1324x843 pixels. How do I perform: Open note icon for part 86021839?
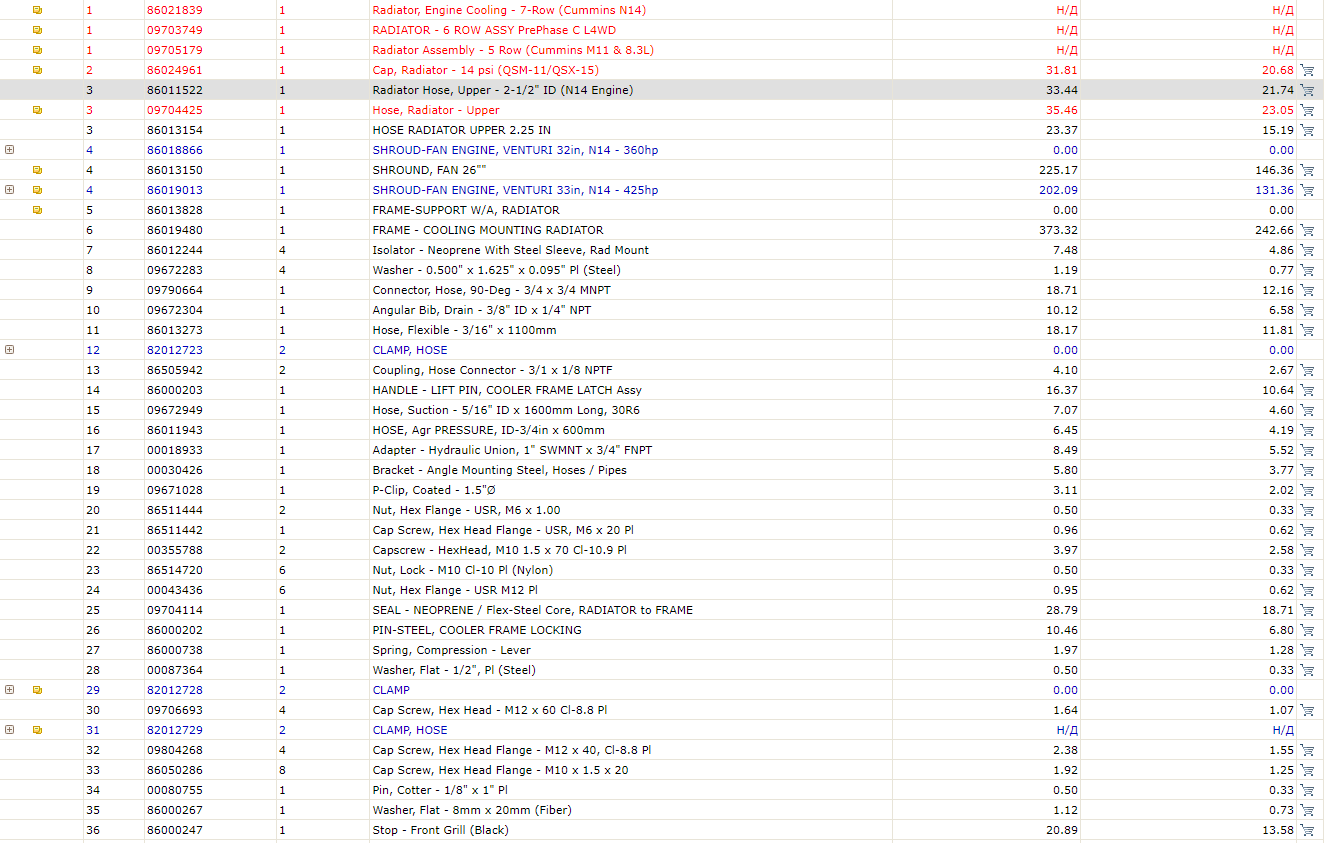[38, 10]
